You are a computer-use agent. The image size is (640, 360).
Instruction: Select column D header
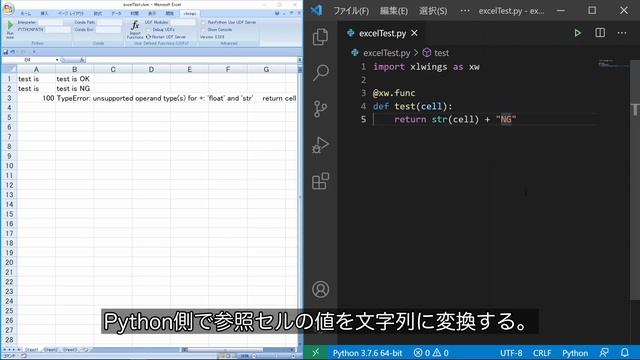click(151, 69)
